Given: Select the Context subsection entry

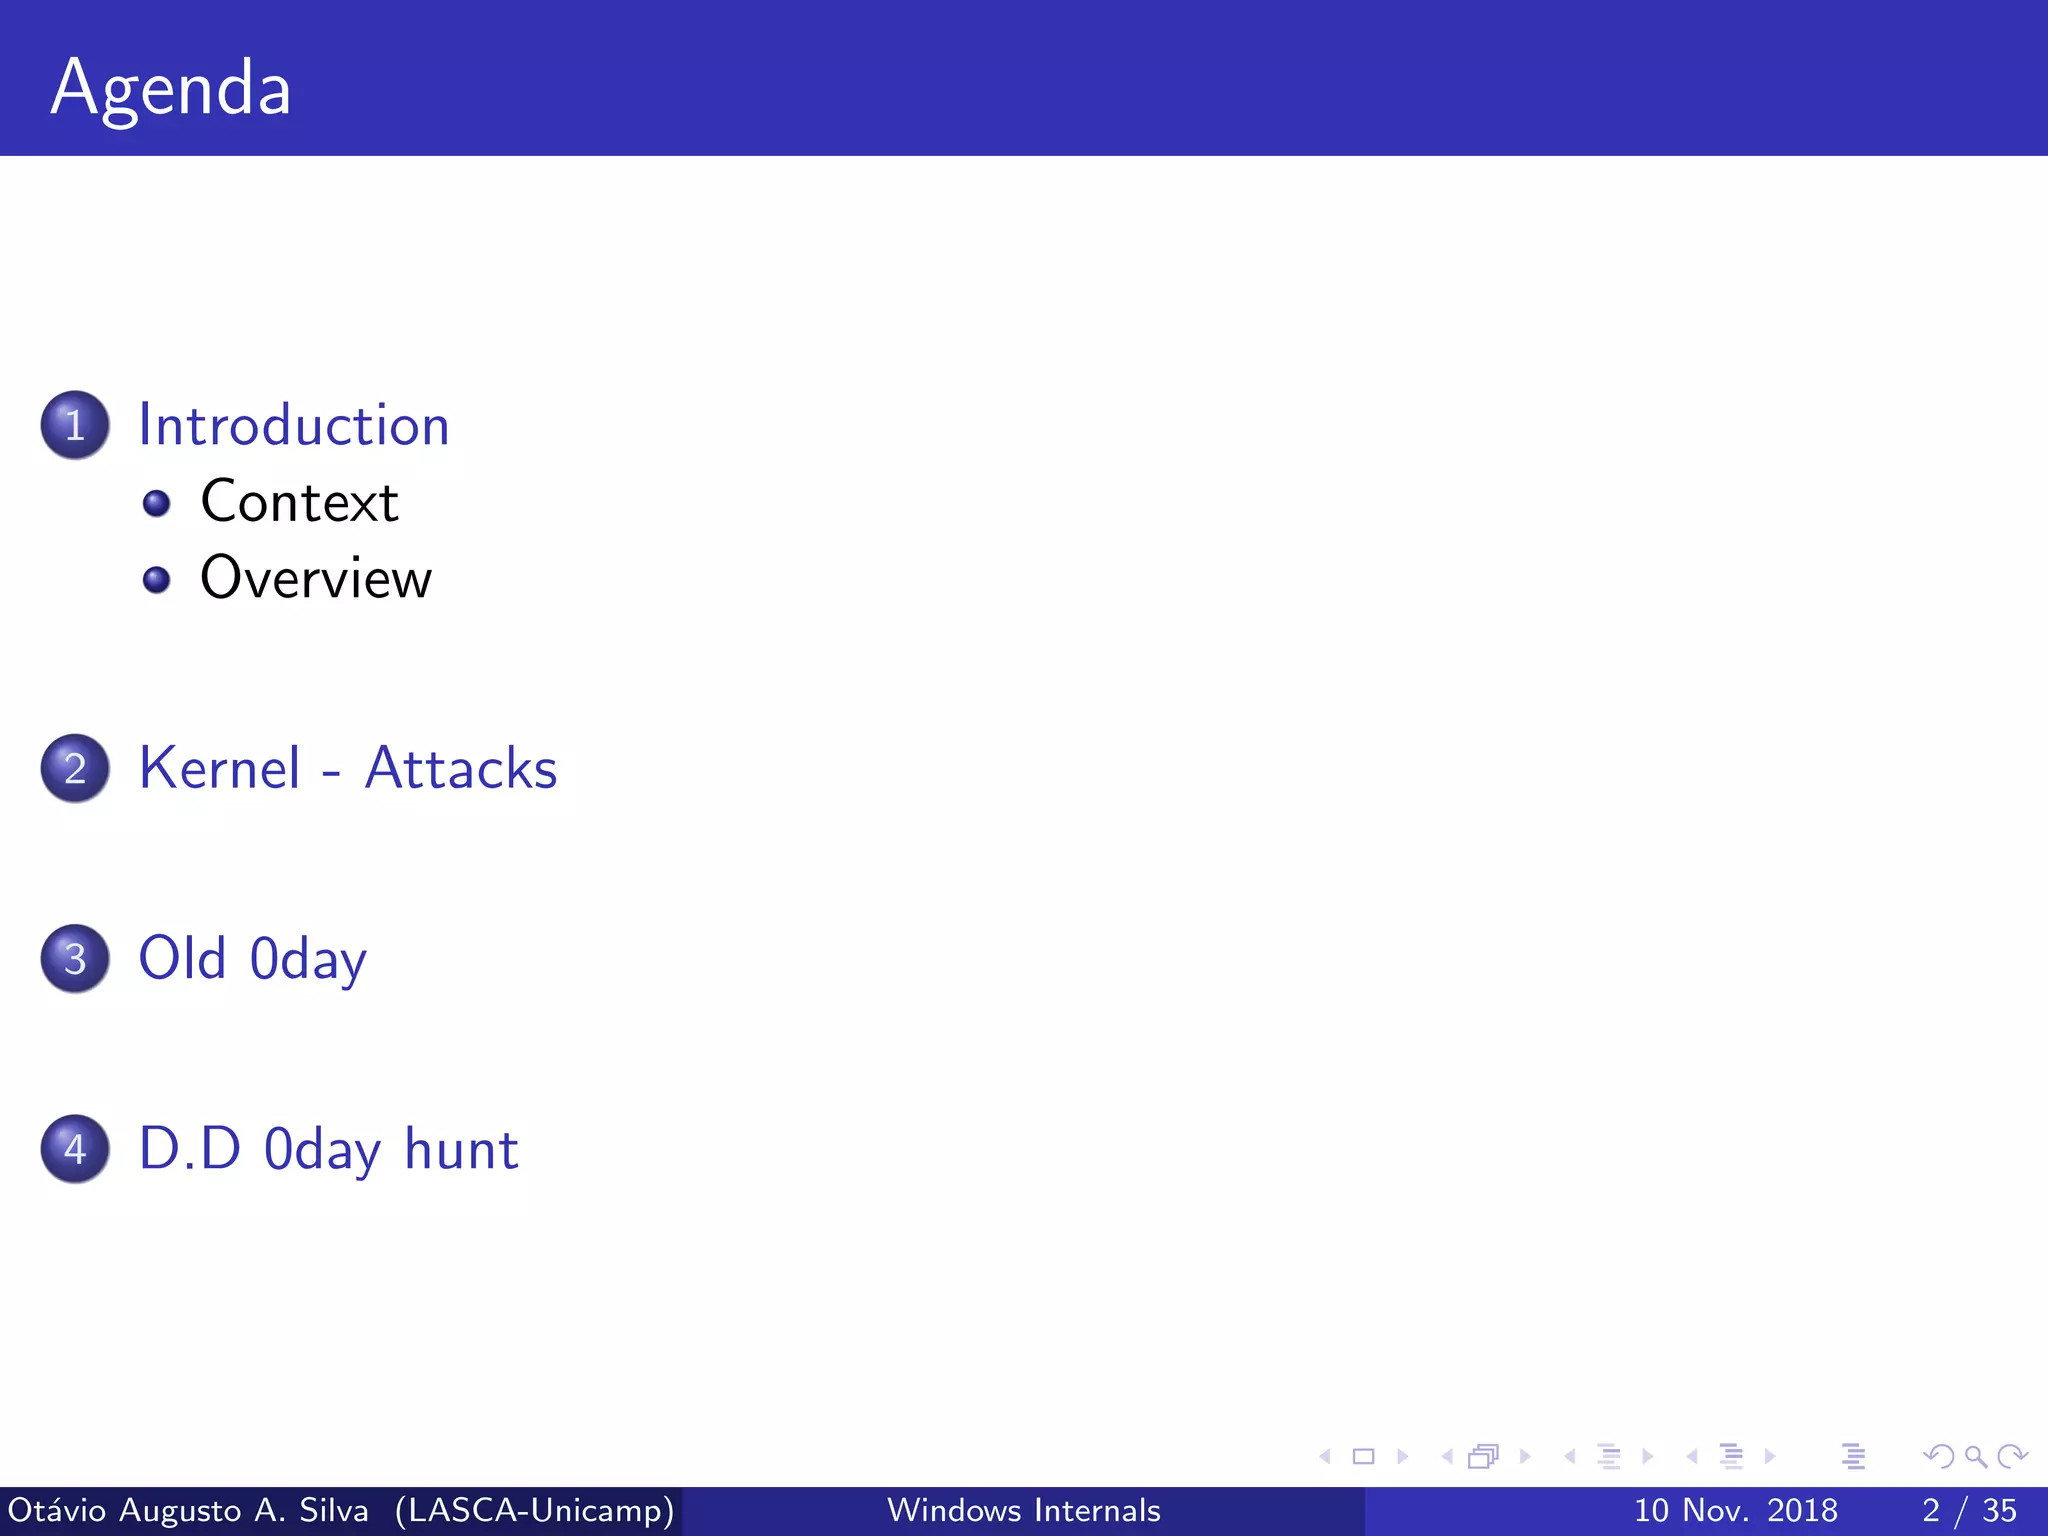Looking at the screenshot, I should (299, 501).
